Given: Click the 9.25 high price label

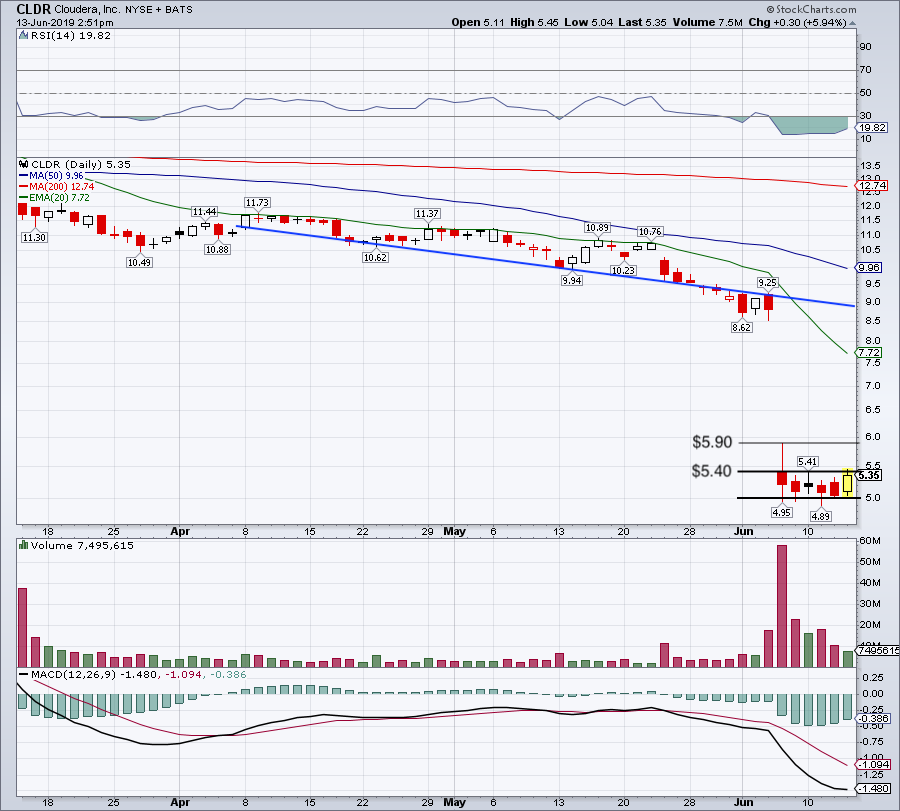Looking at the screenshot, I should click(767, 282).
